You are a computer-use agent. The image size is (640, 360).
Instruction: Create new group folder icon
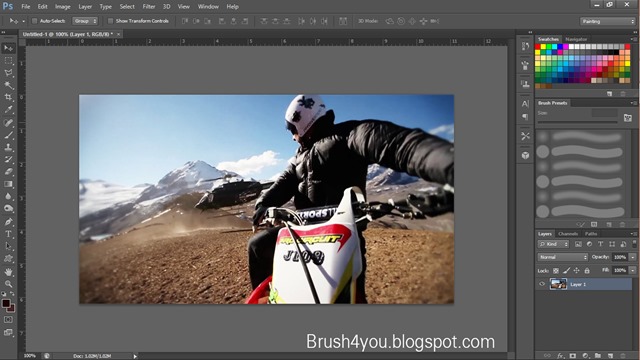[x=598, y=356]
